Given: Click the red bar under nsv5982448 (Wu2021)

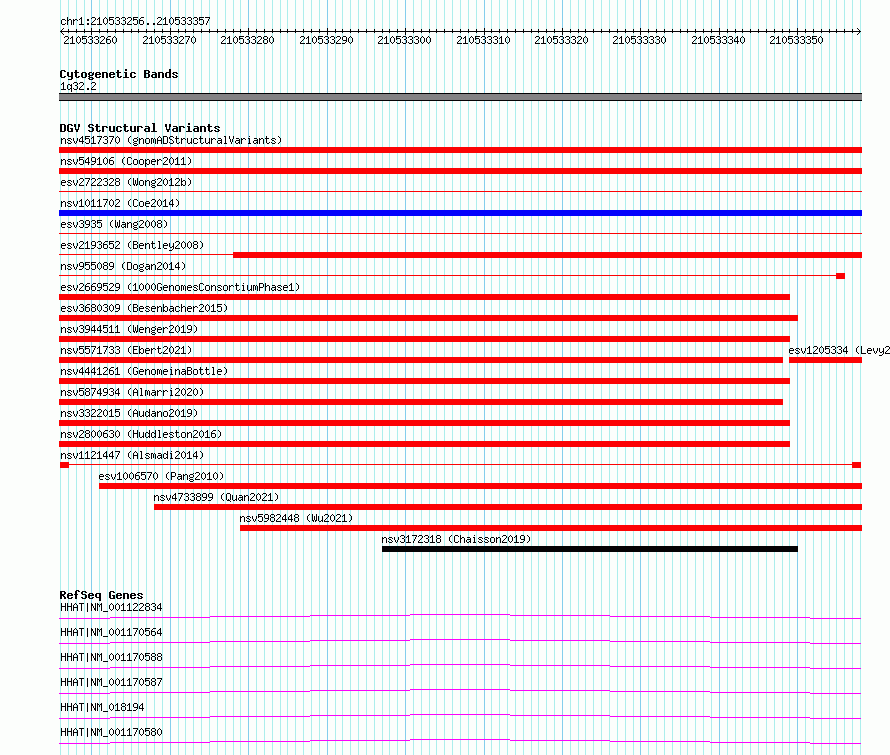Looking at the screenshot, I should (x=551, y=528).
